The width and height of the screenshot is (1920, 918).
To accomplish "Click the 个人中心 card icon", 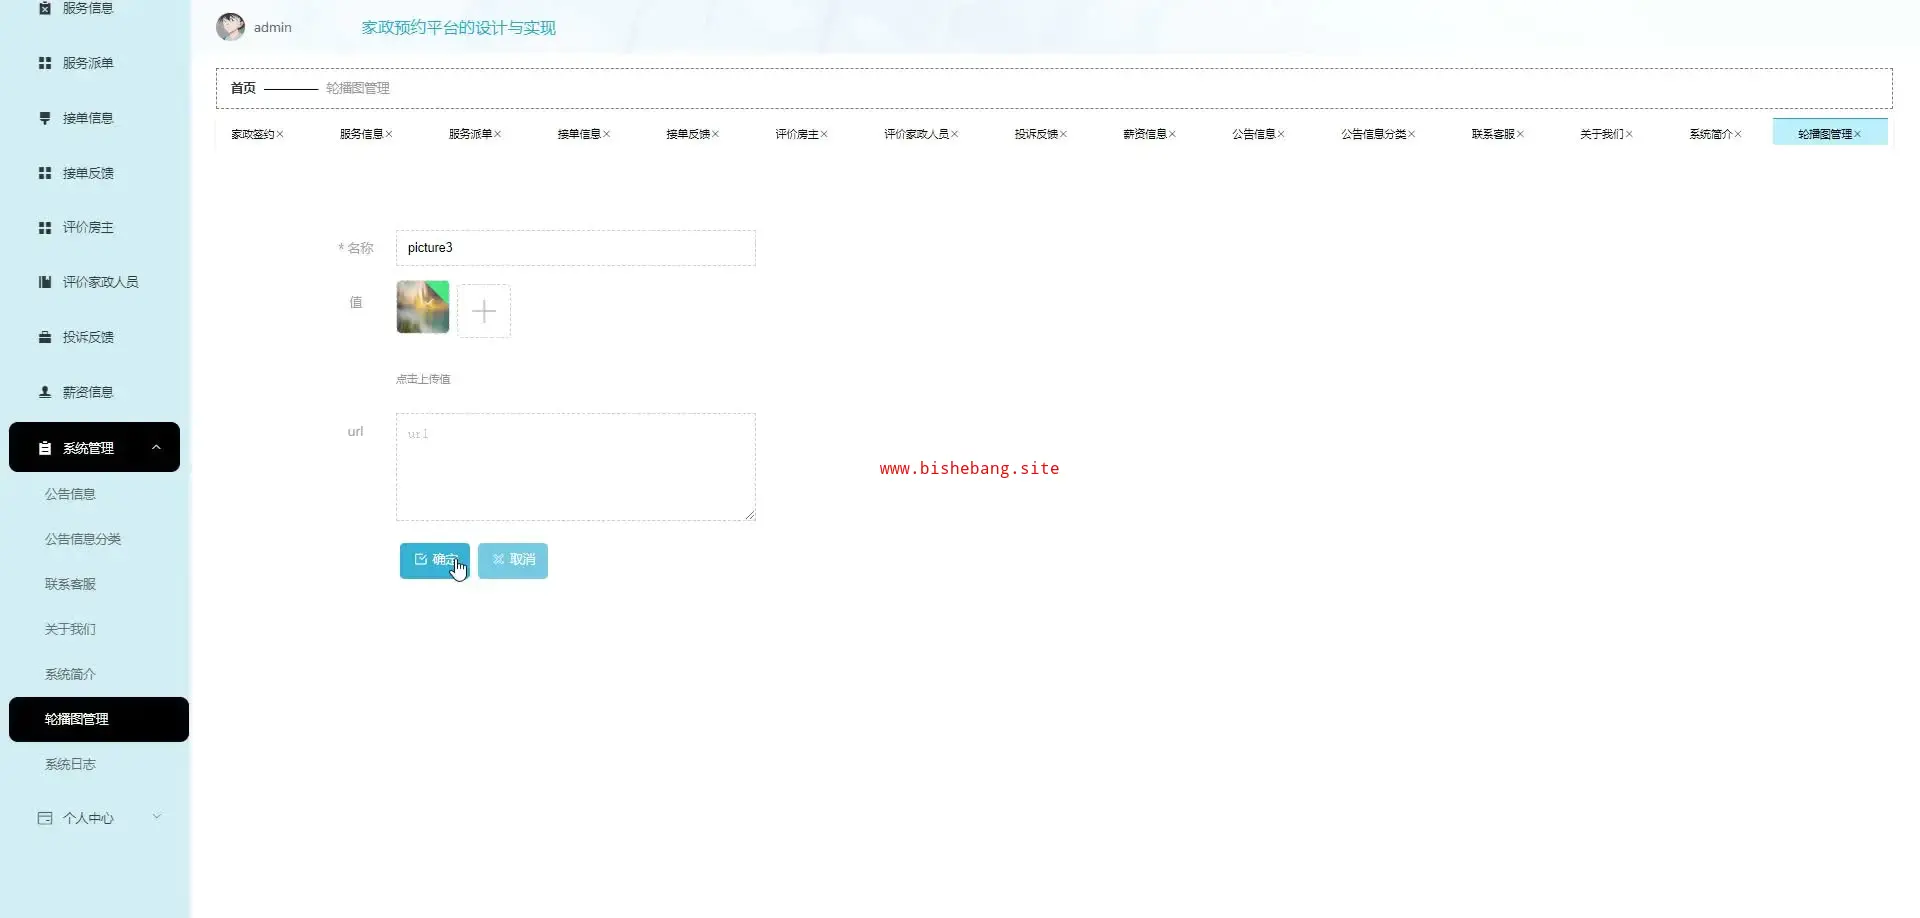I will (45, 818).
